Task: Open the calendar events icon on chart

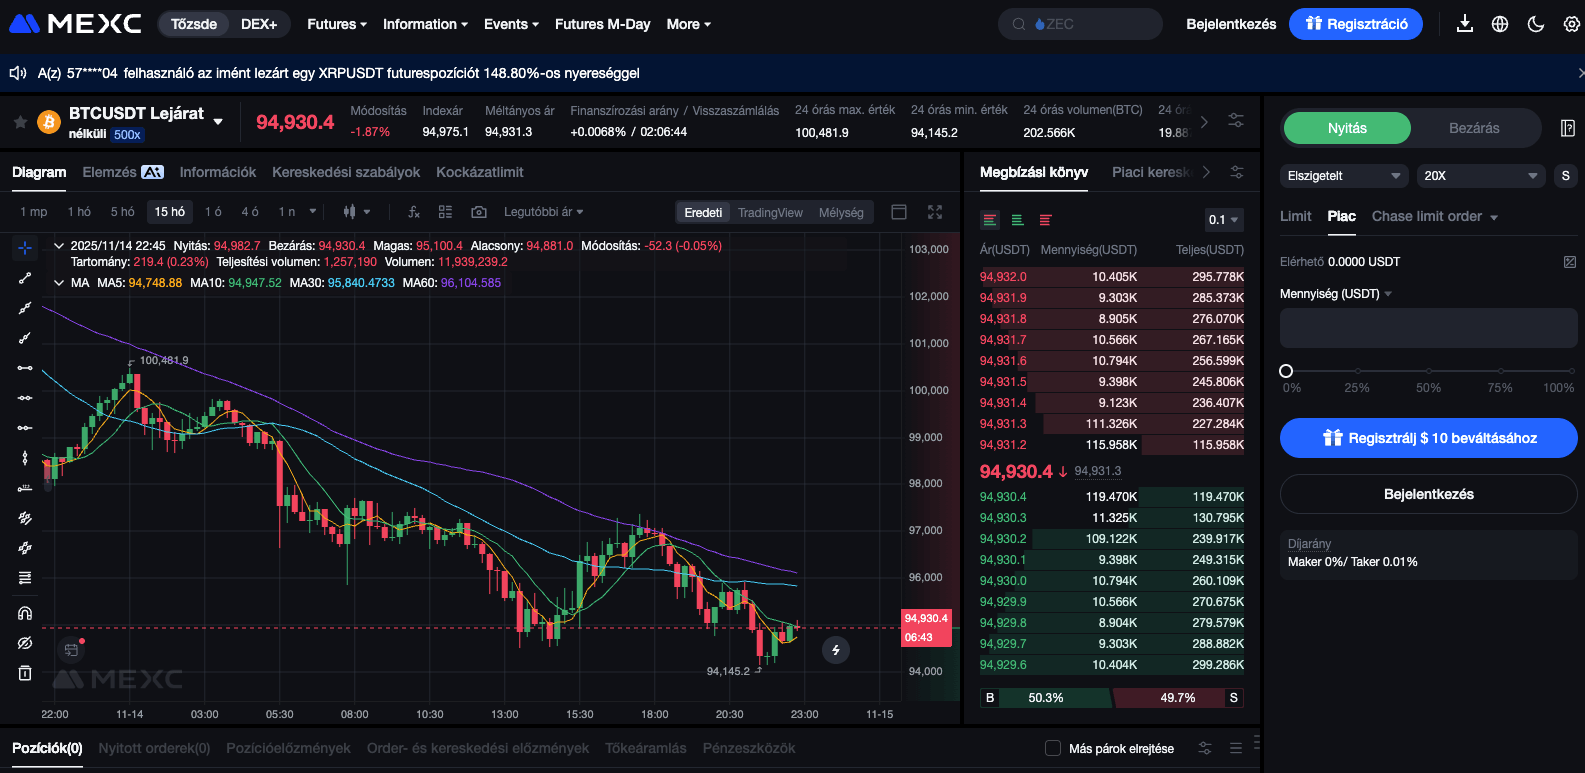Action: (72, 650)
